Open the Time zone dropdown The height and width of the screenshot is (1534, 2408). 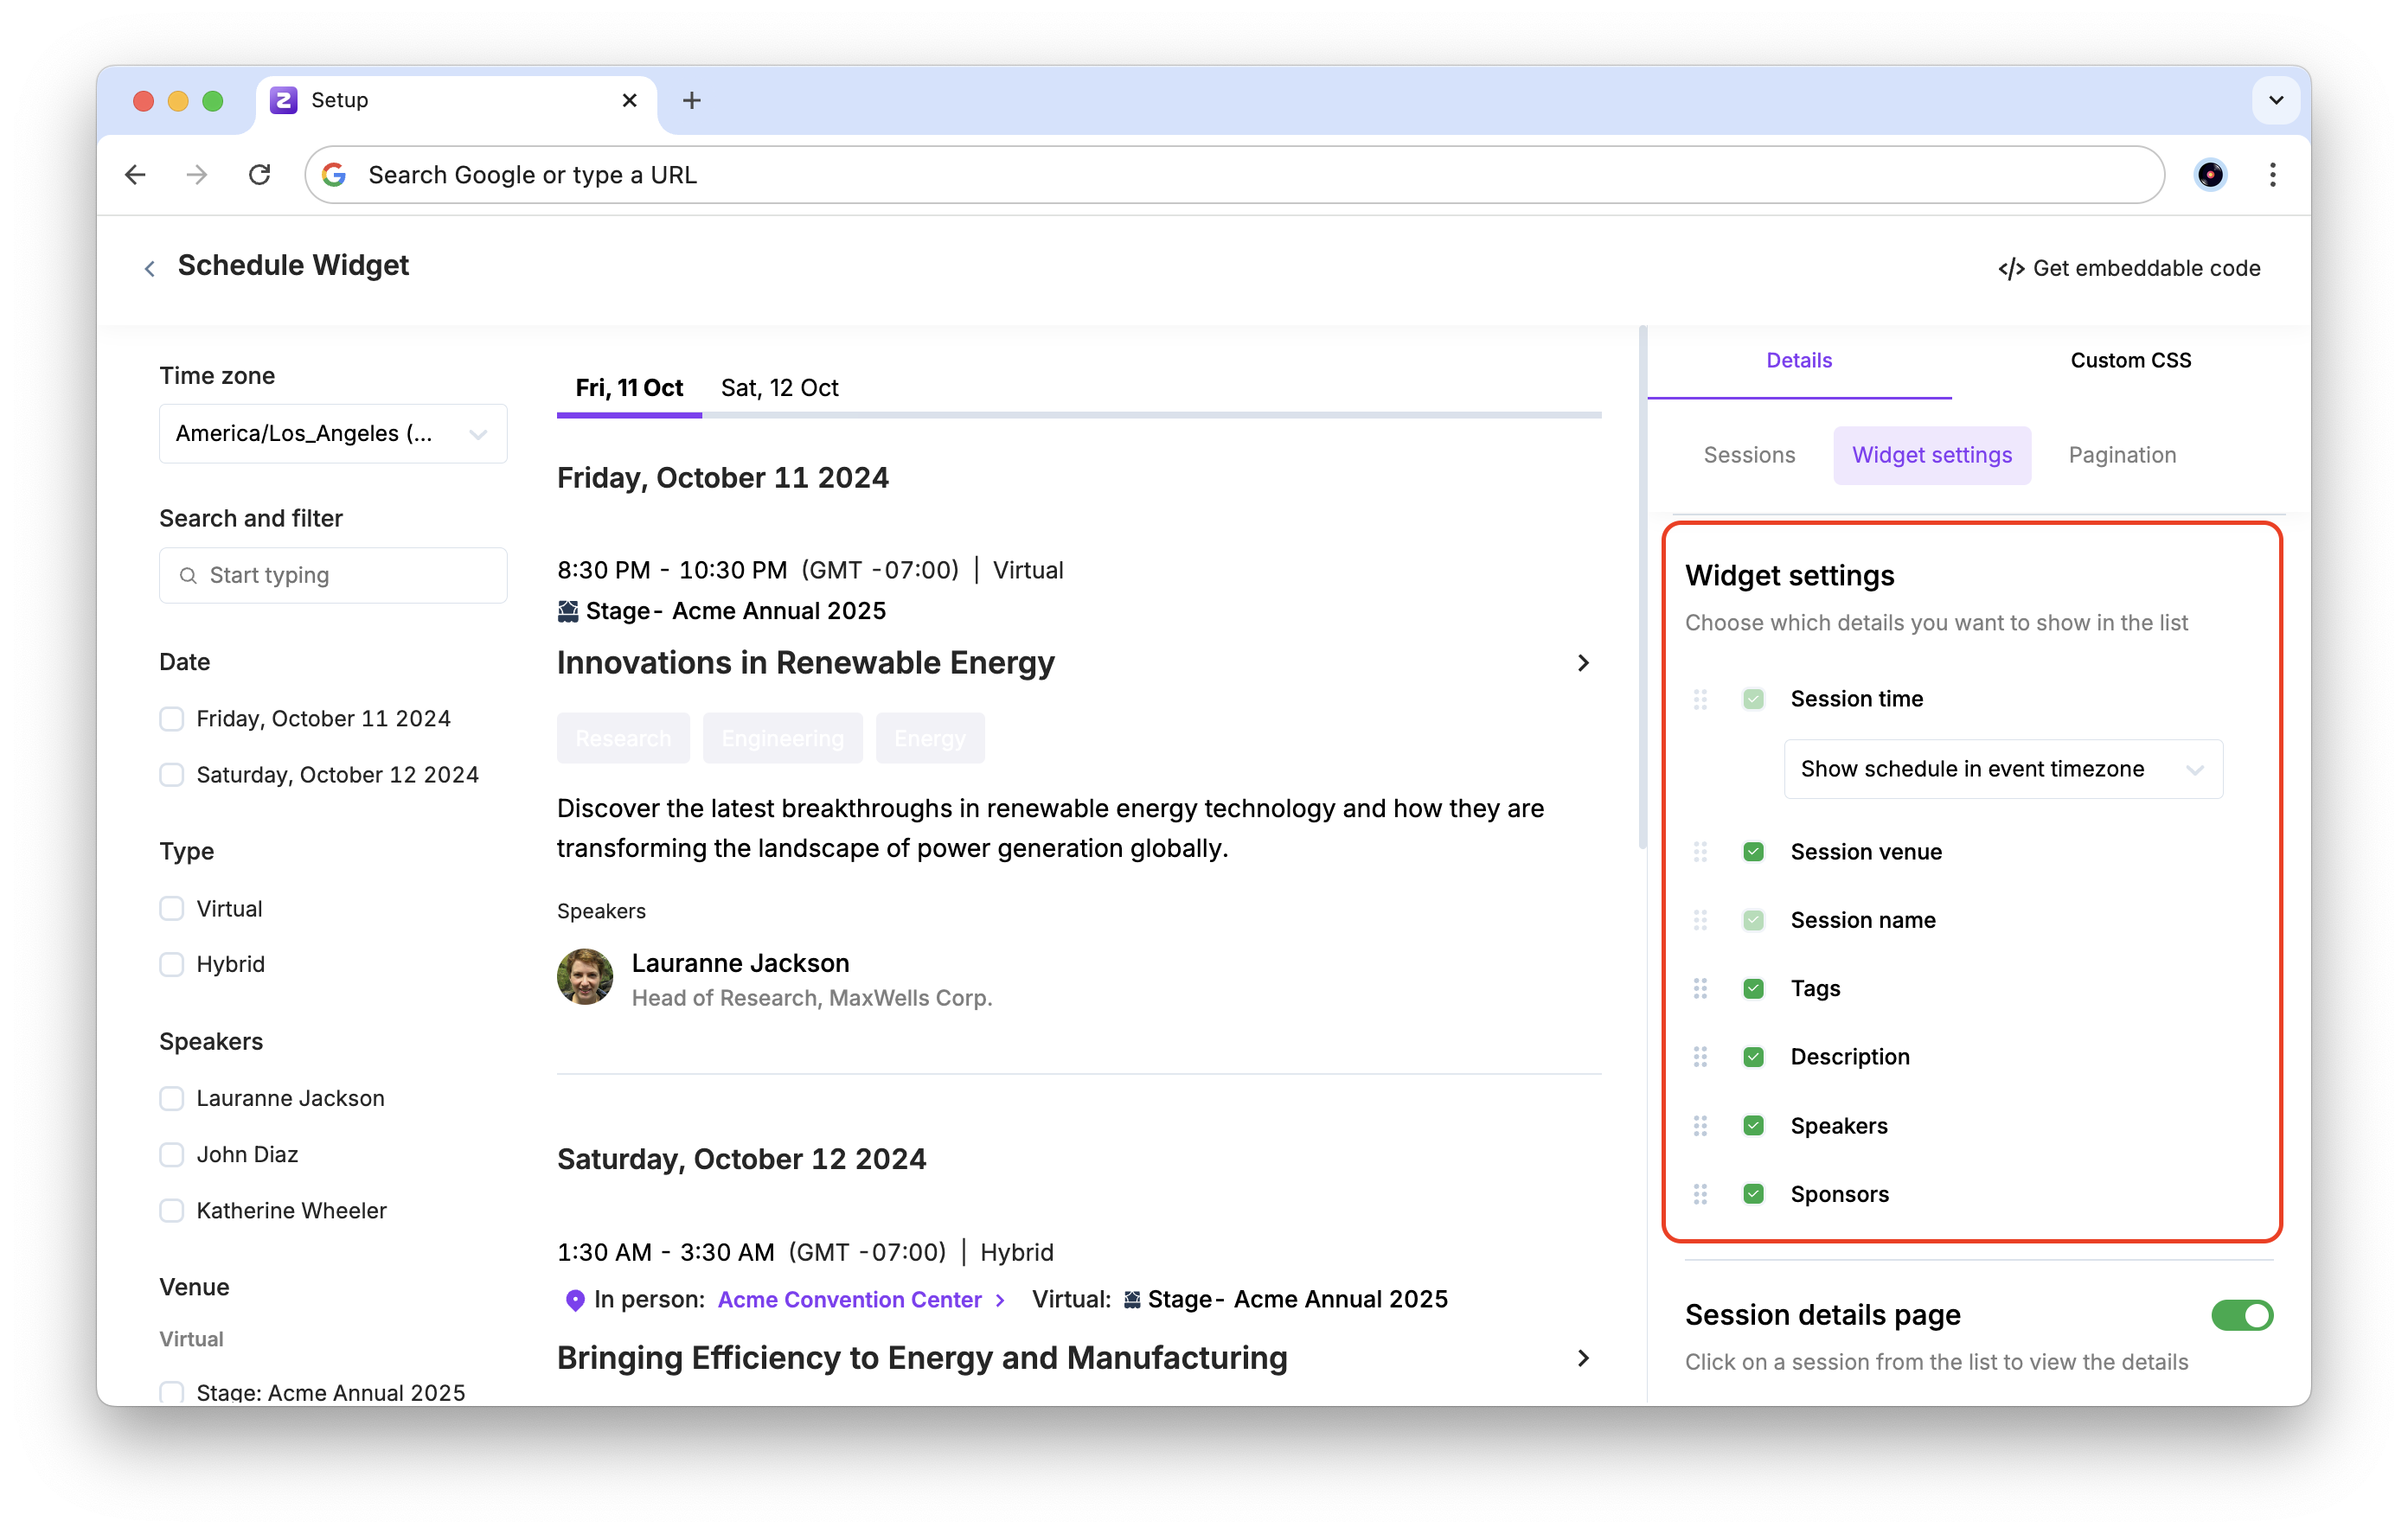point(333,434)
